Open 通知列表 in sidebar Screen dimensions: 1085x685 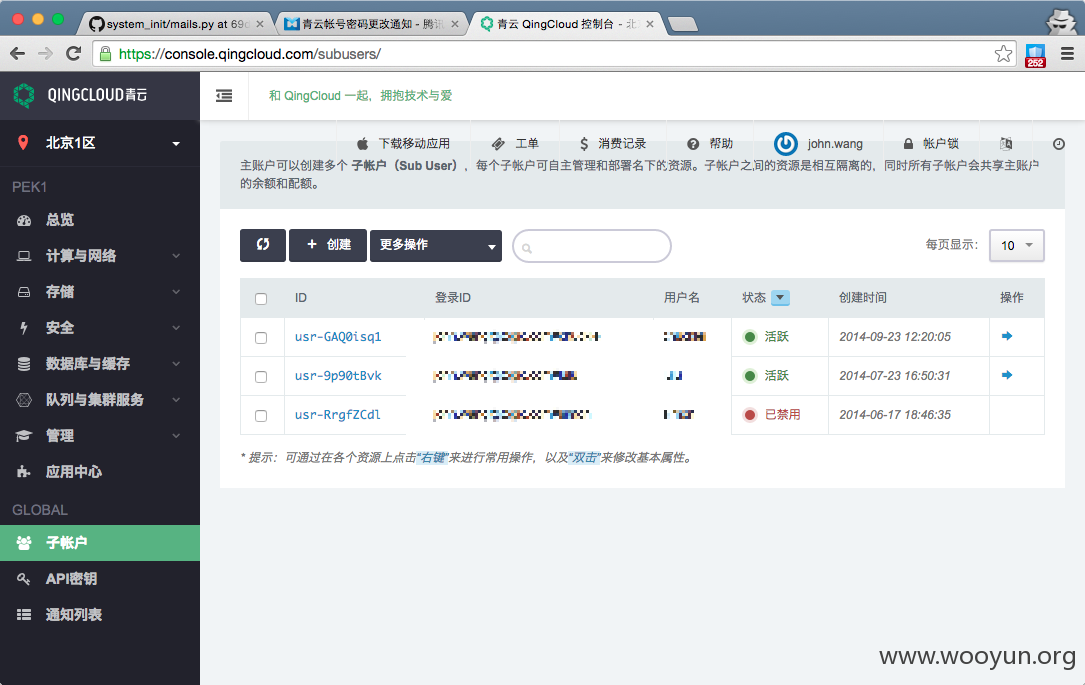[100, 615]
